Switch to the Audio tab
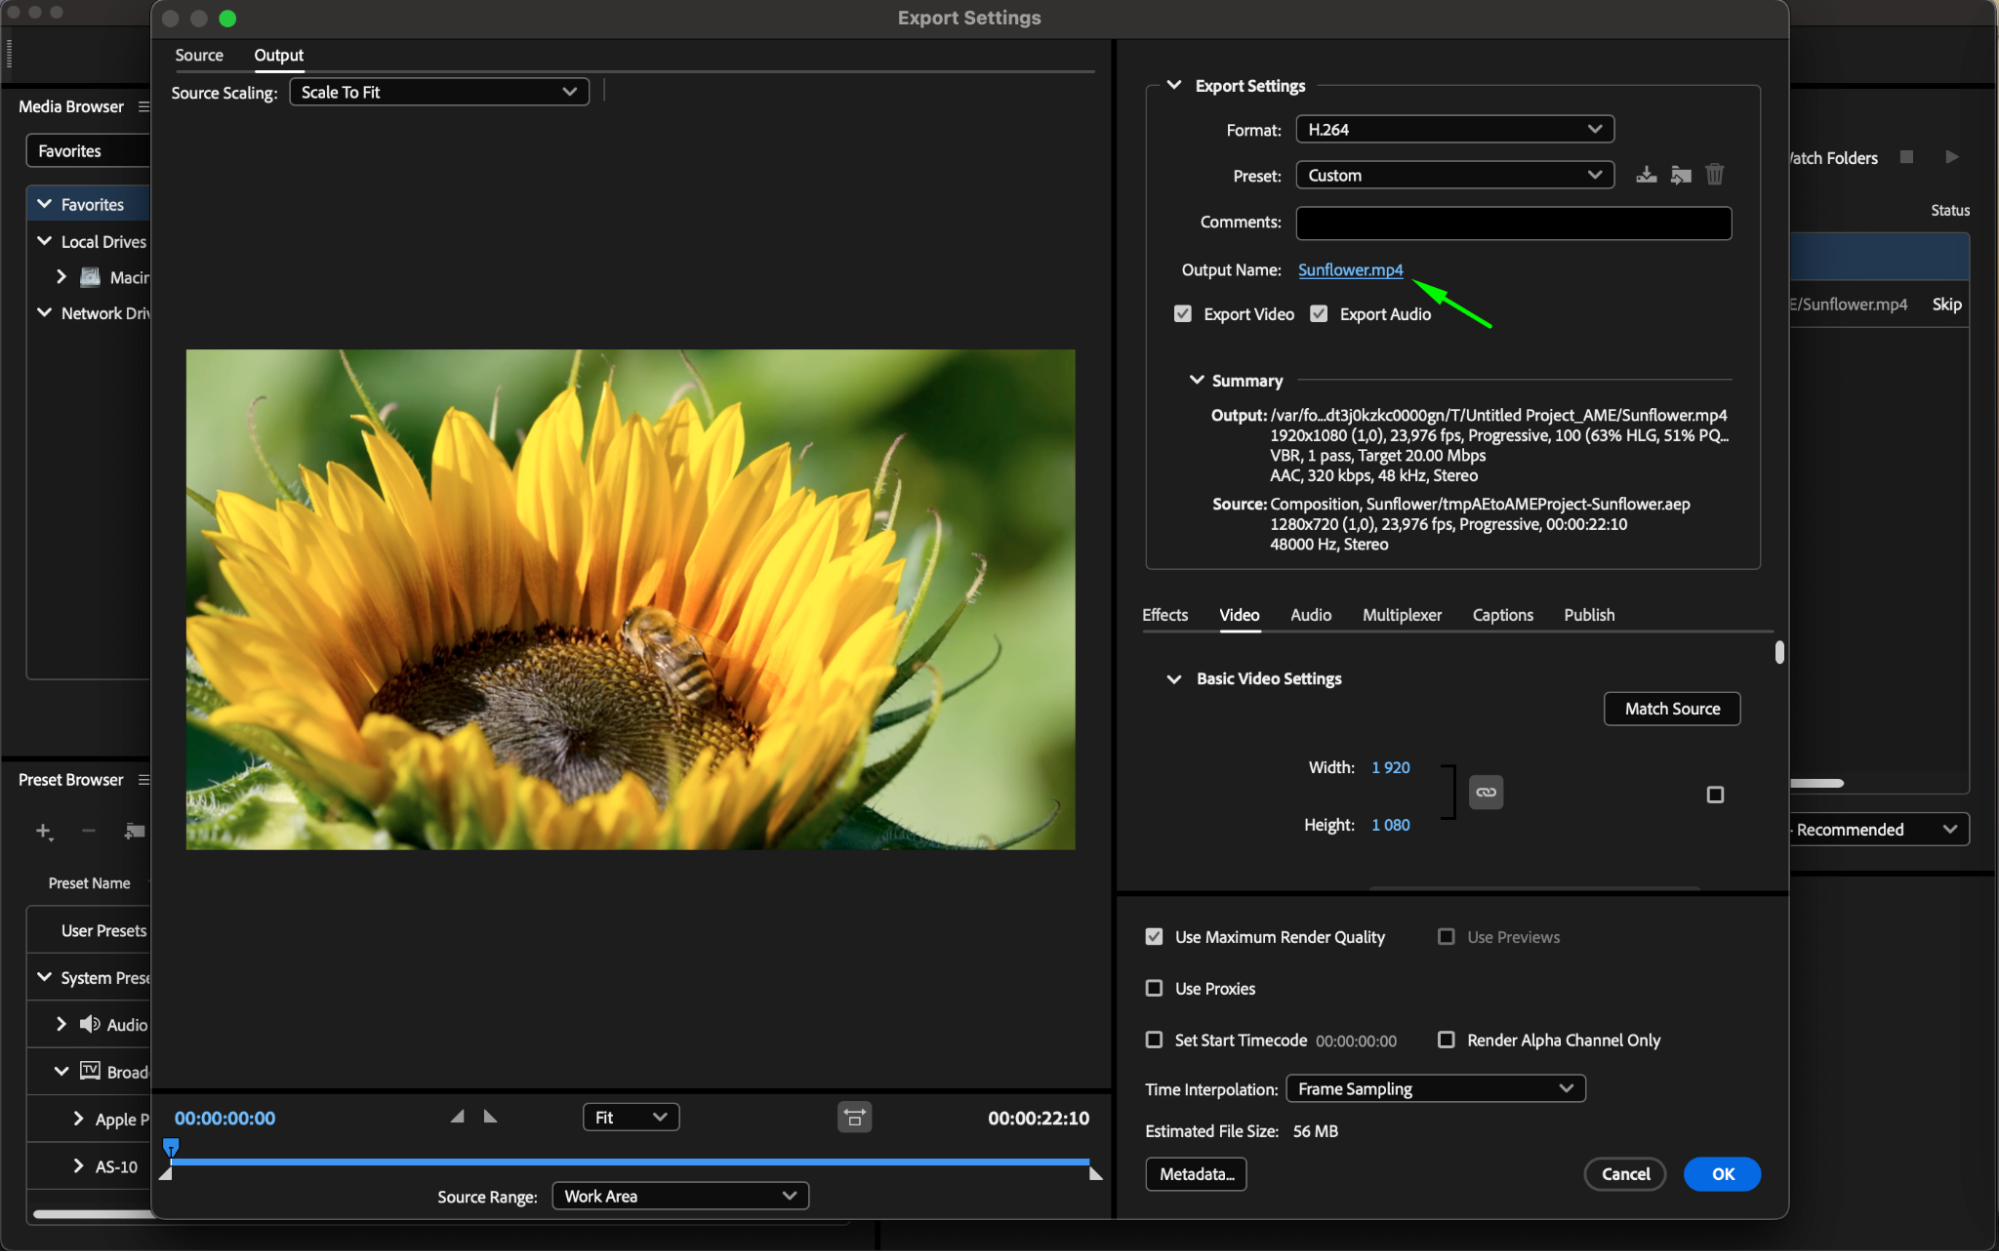 [x=1310, y=615]
